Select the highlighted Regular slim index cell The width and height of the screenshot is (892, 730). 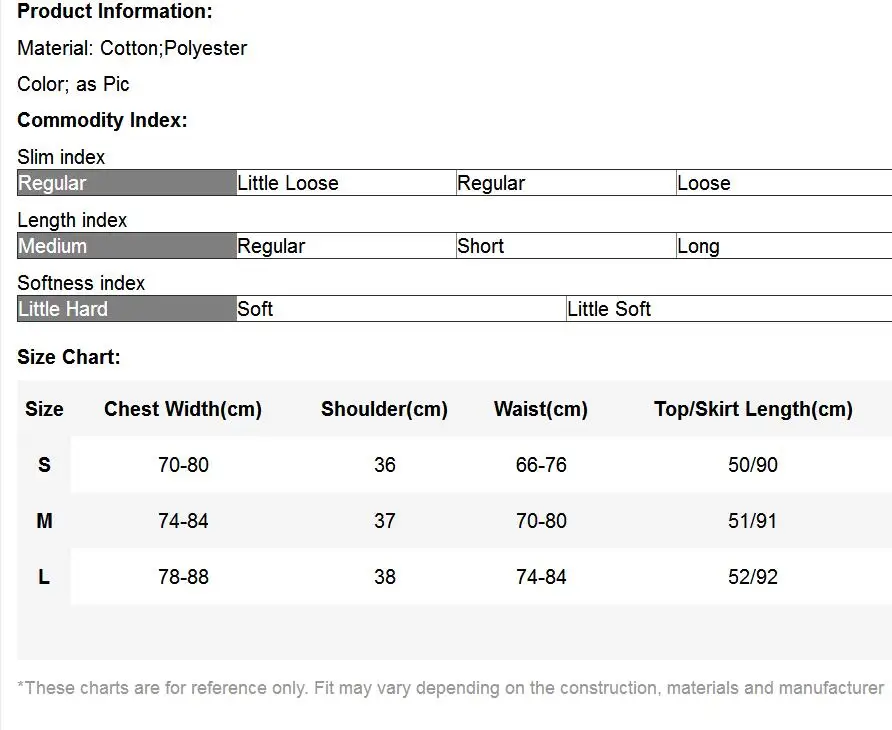126,183
